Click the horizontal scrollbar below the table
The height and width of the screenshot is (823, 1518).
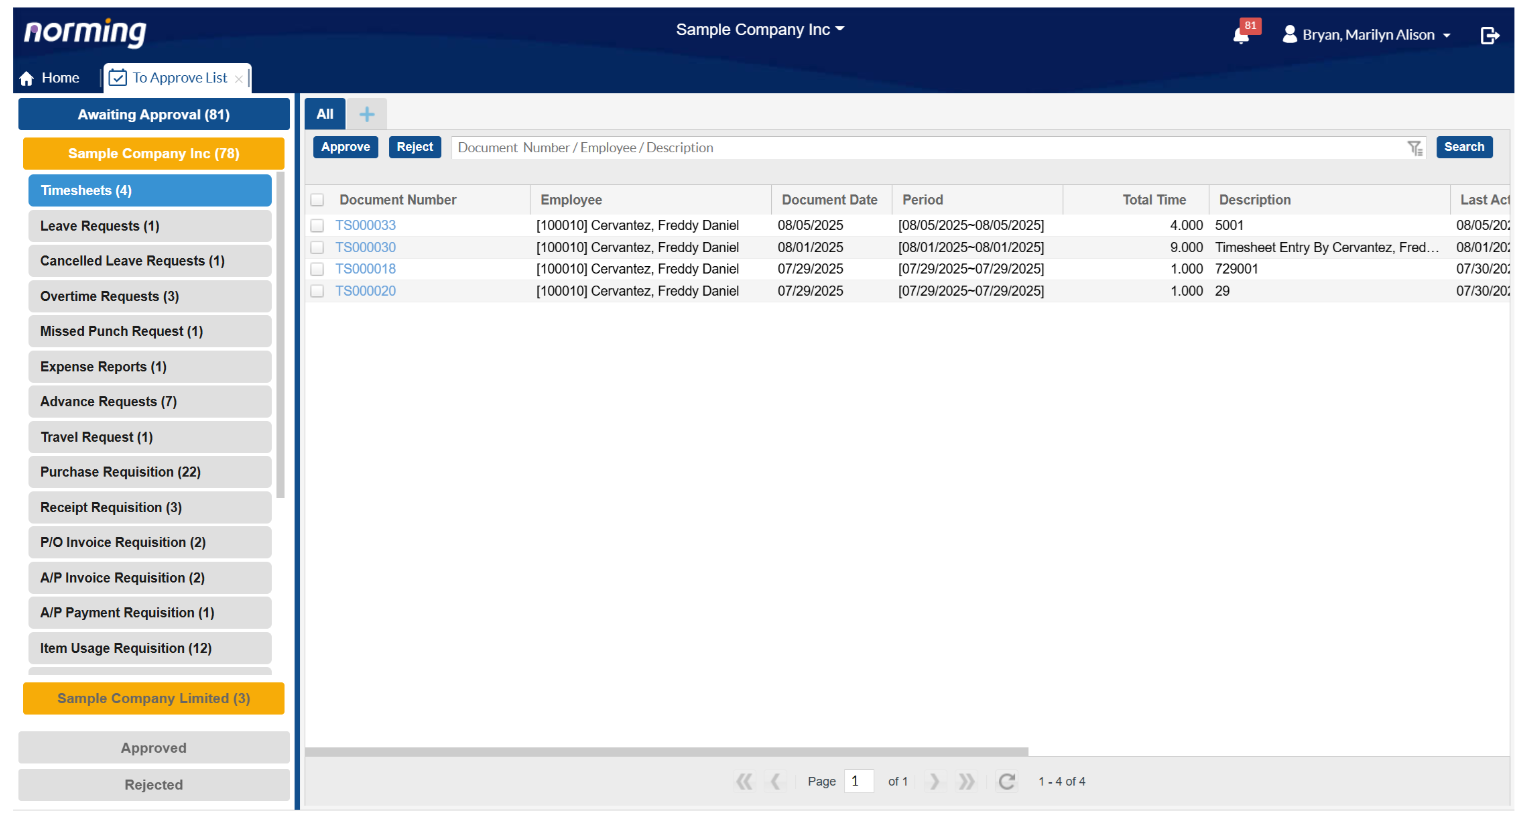[666, 751]
